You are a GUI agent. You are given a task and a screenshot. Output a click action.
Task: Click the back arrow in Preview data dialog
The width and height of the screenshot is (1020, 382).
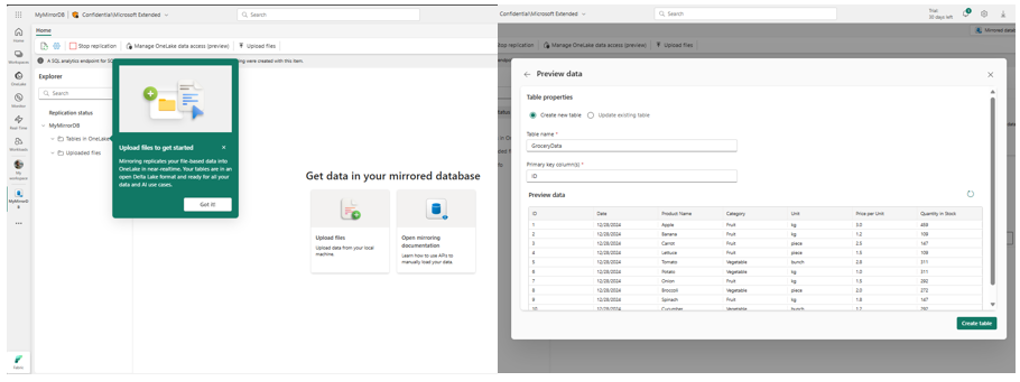tap(527, 74)
